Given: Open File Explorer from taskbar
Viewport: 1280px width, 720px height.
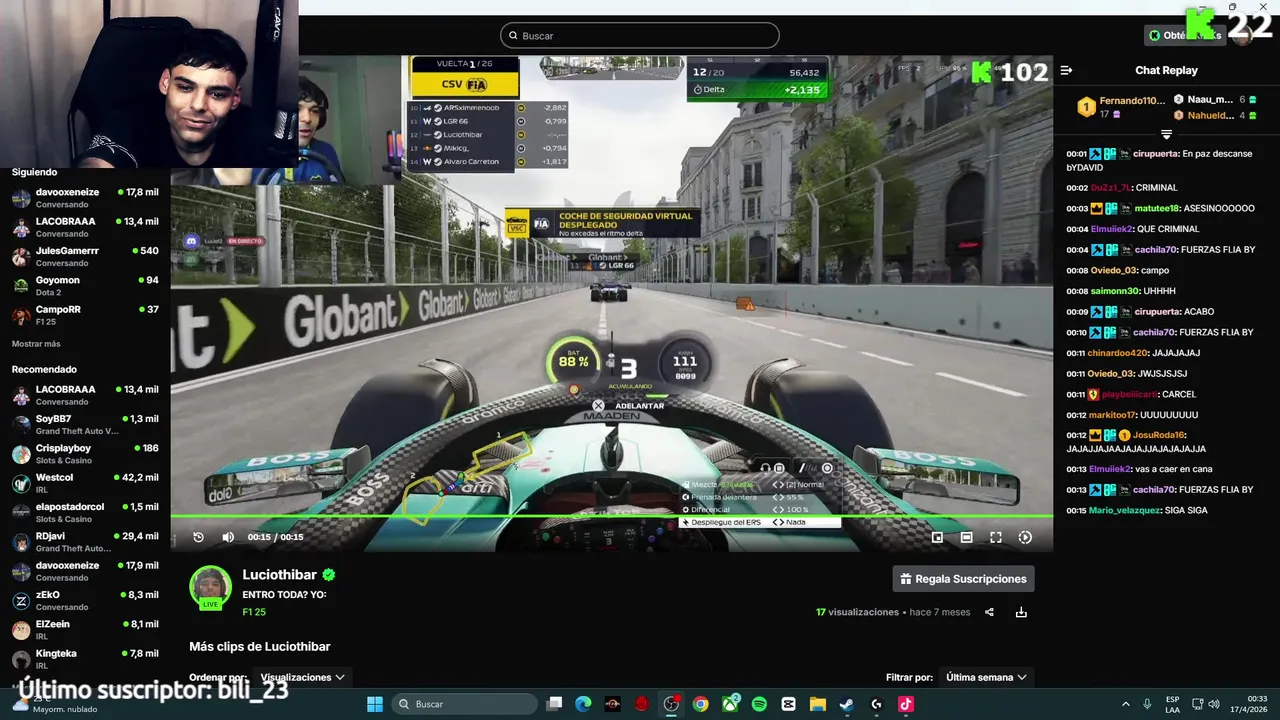Looking at the screenshot, I should (817, 704).
